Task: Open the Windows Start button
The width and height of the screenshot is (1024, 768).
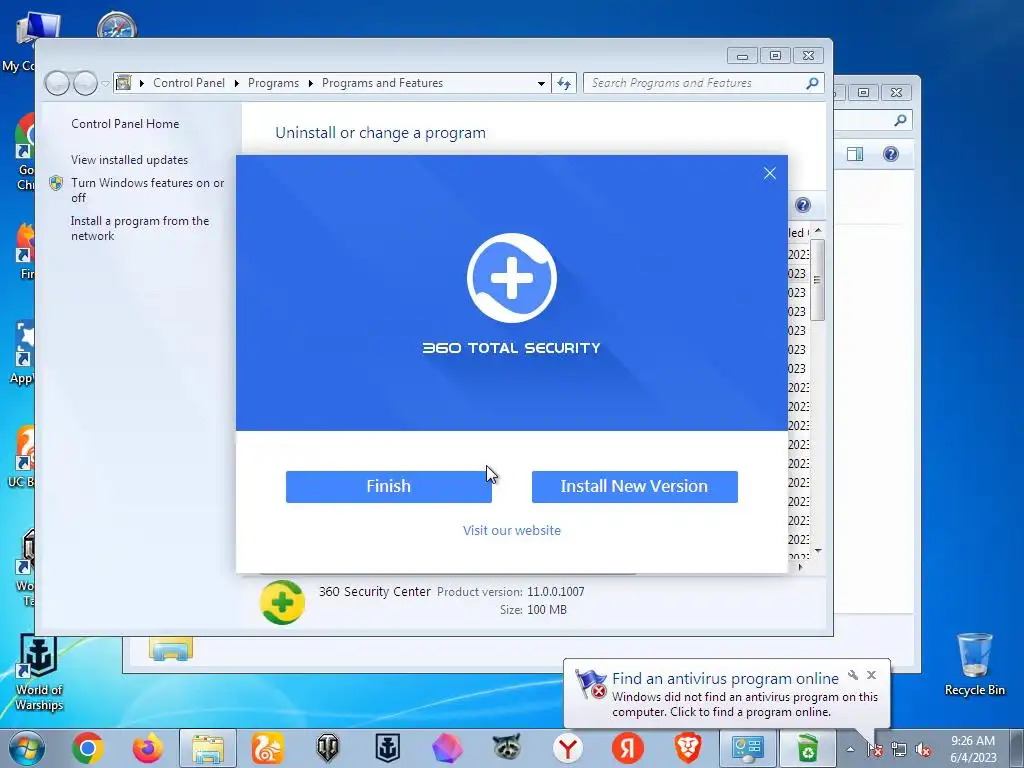Action: click(27, 748)
